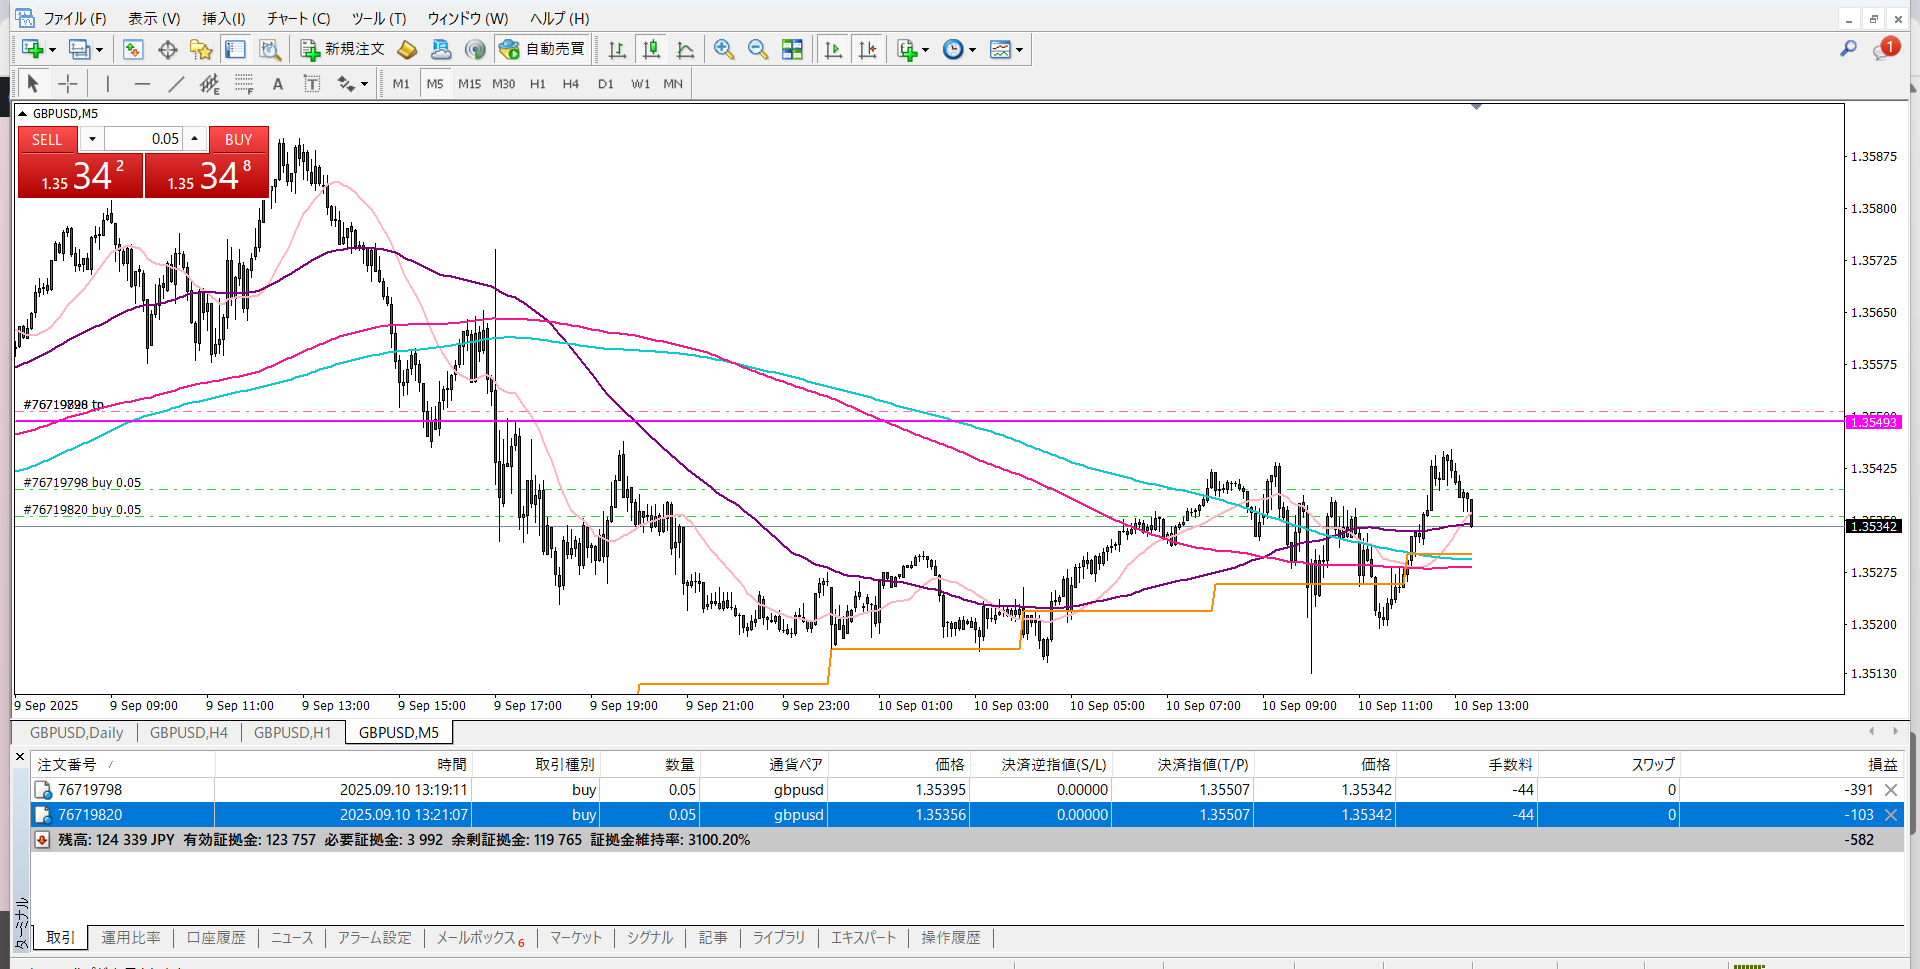Select the trendline tool
Viewport: 1920px width, 969px height.
176,84
